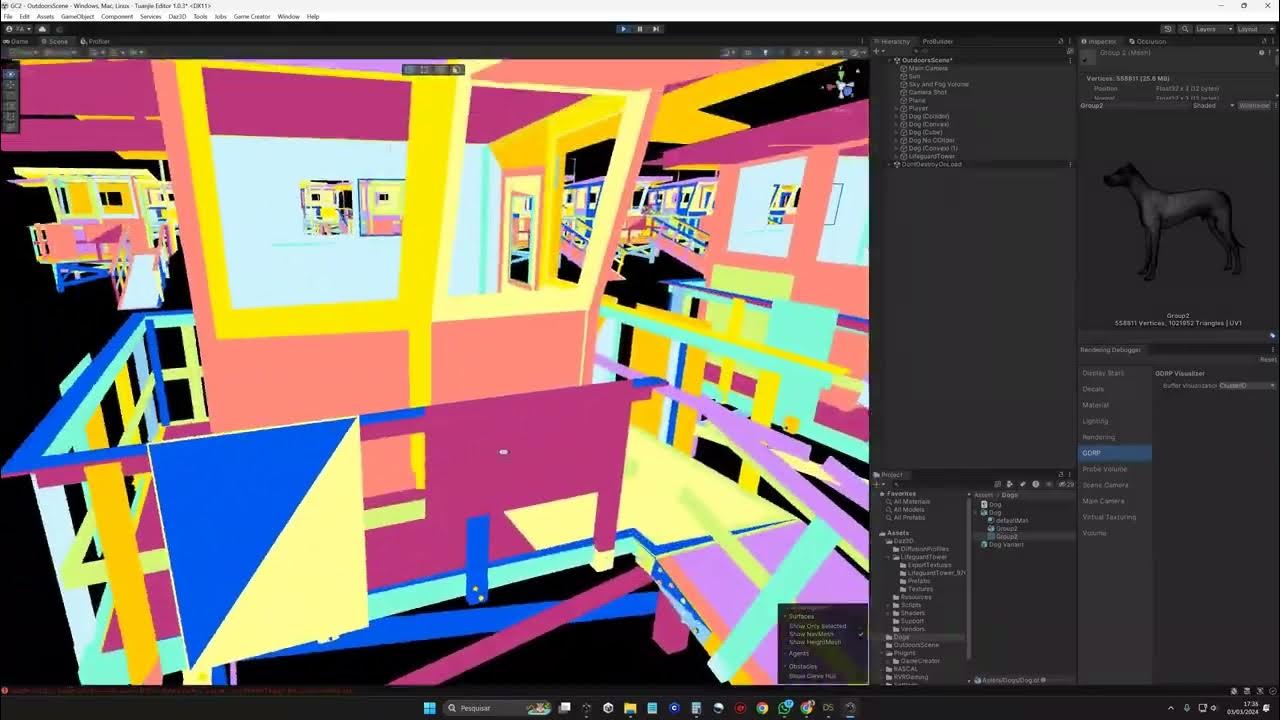Collapse the OutdoorsScene entry in the Hierarchy

tap(889, 60)
